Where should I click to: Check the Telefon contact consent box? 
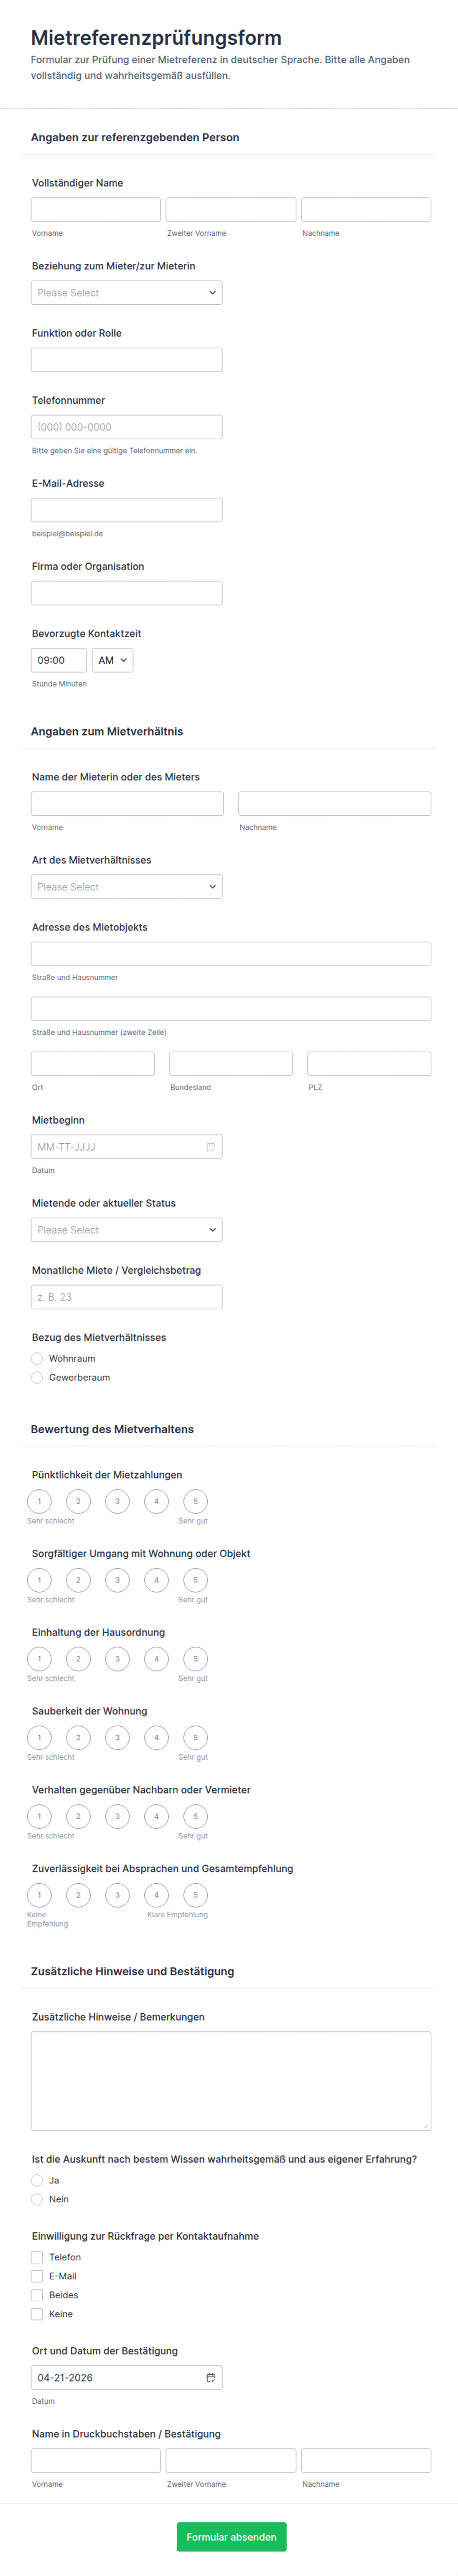[37, 2257]
